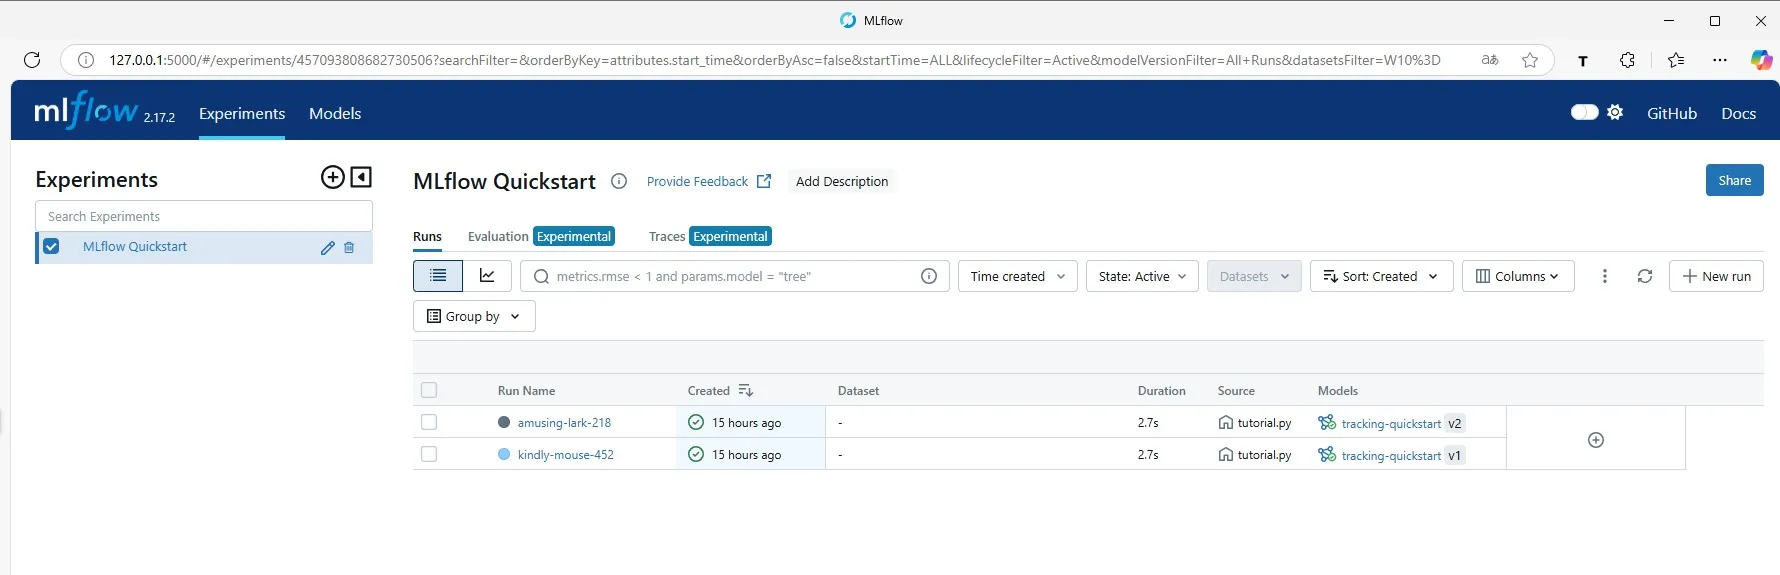Image resolution: width=1780 pixels, height=575 pixels.
Task: Click the amusing-lark-218 status check icon
Action: click(x=696, y=422)
